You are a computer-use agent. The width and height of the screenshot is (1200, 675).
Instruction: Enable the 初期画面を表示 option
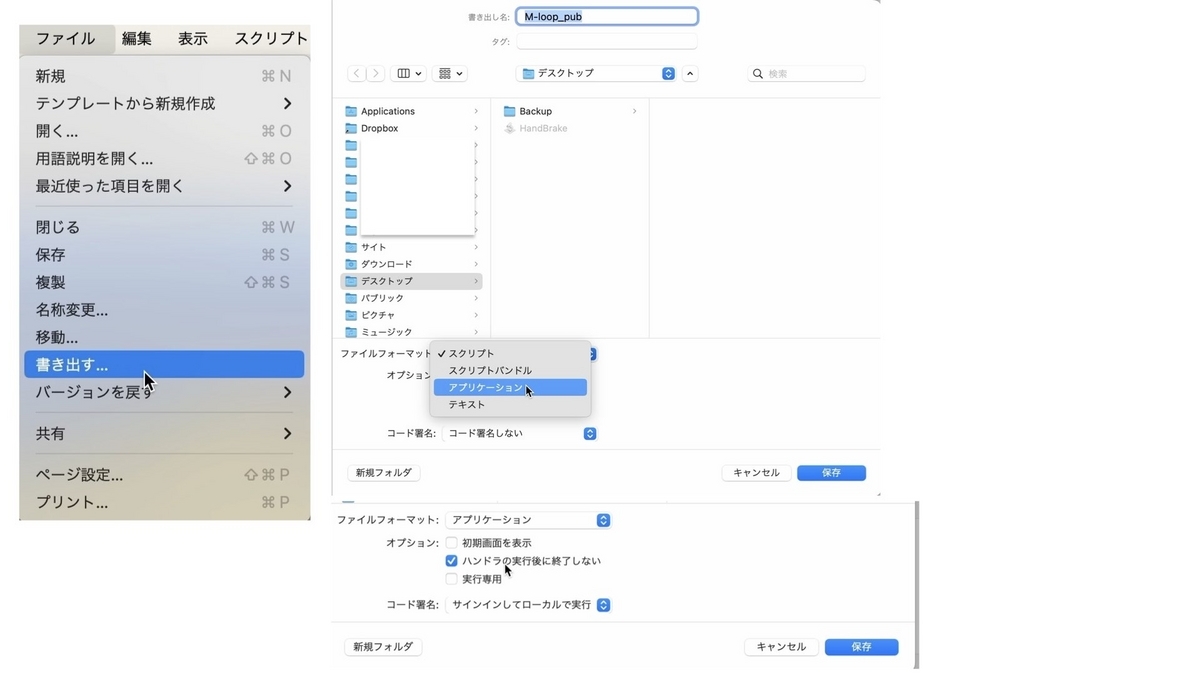tap(451, 542)
